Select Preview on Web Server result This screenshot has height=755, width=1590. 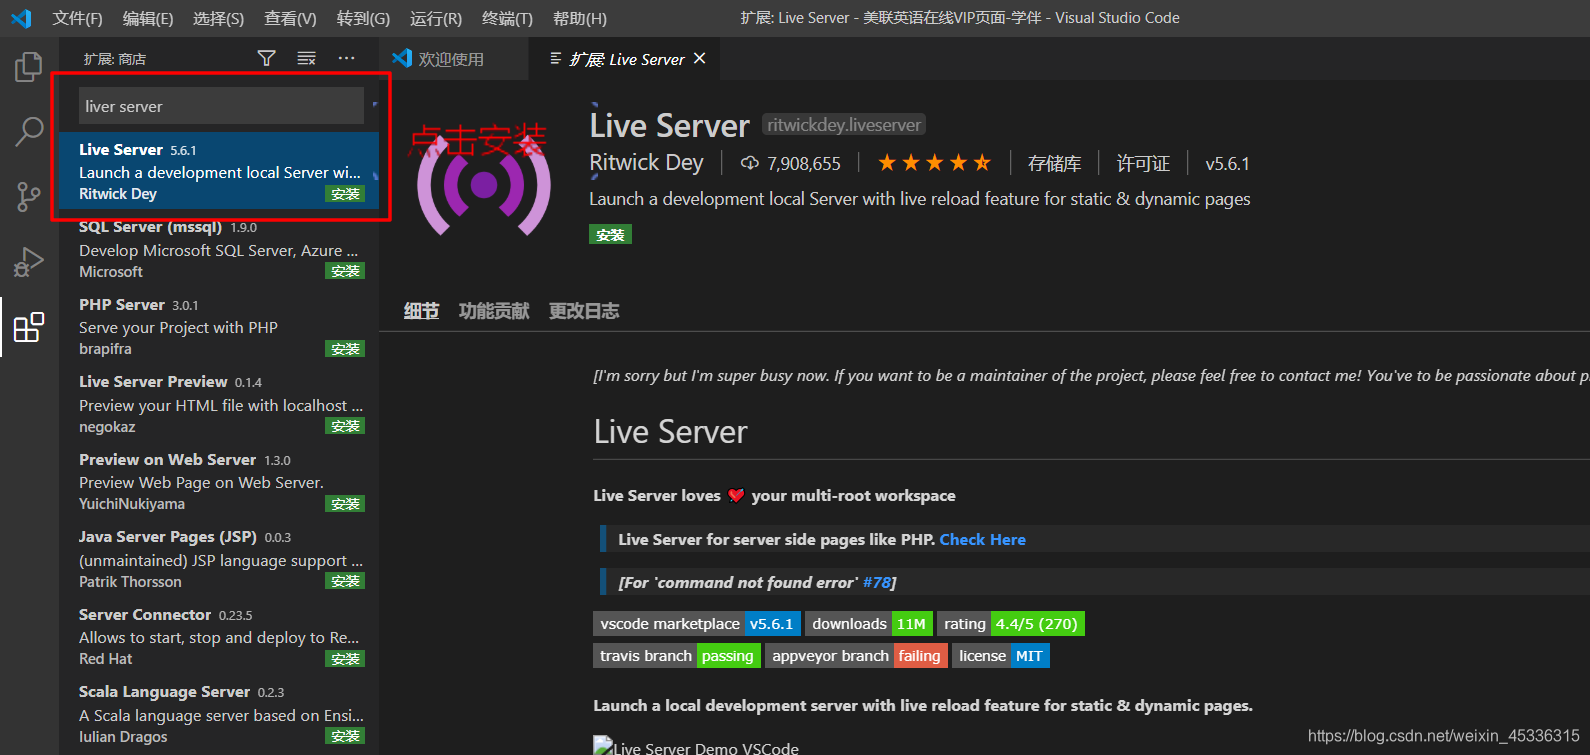[x=219, y=481]
